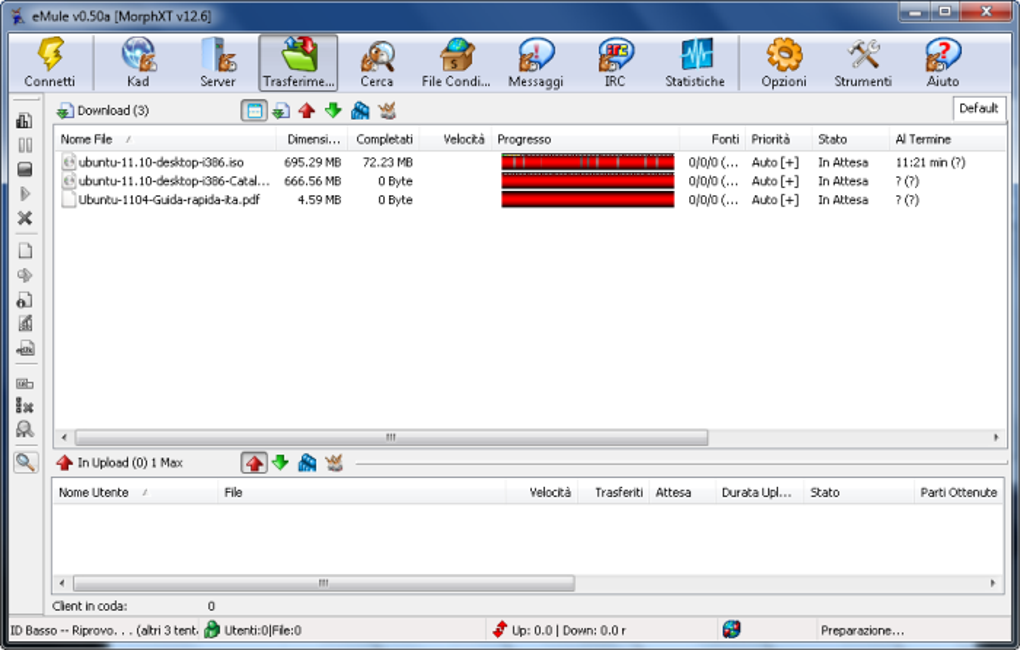Click the blank page open-file sidebar icon
The height and width of the screenshot is (650, 1020).
25,251
